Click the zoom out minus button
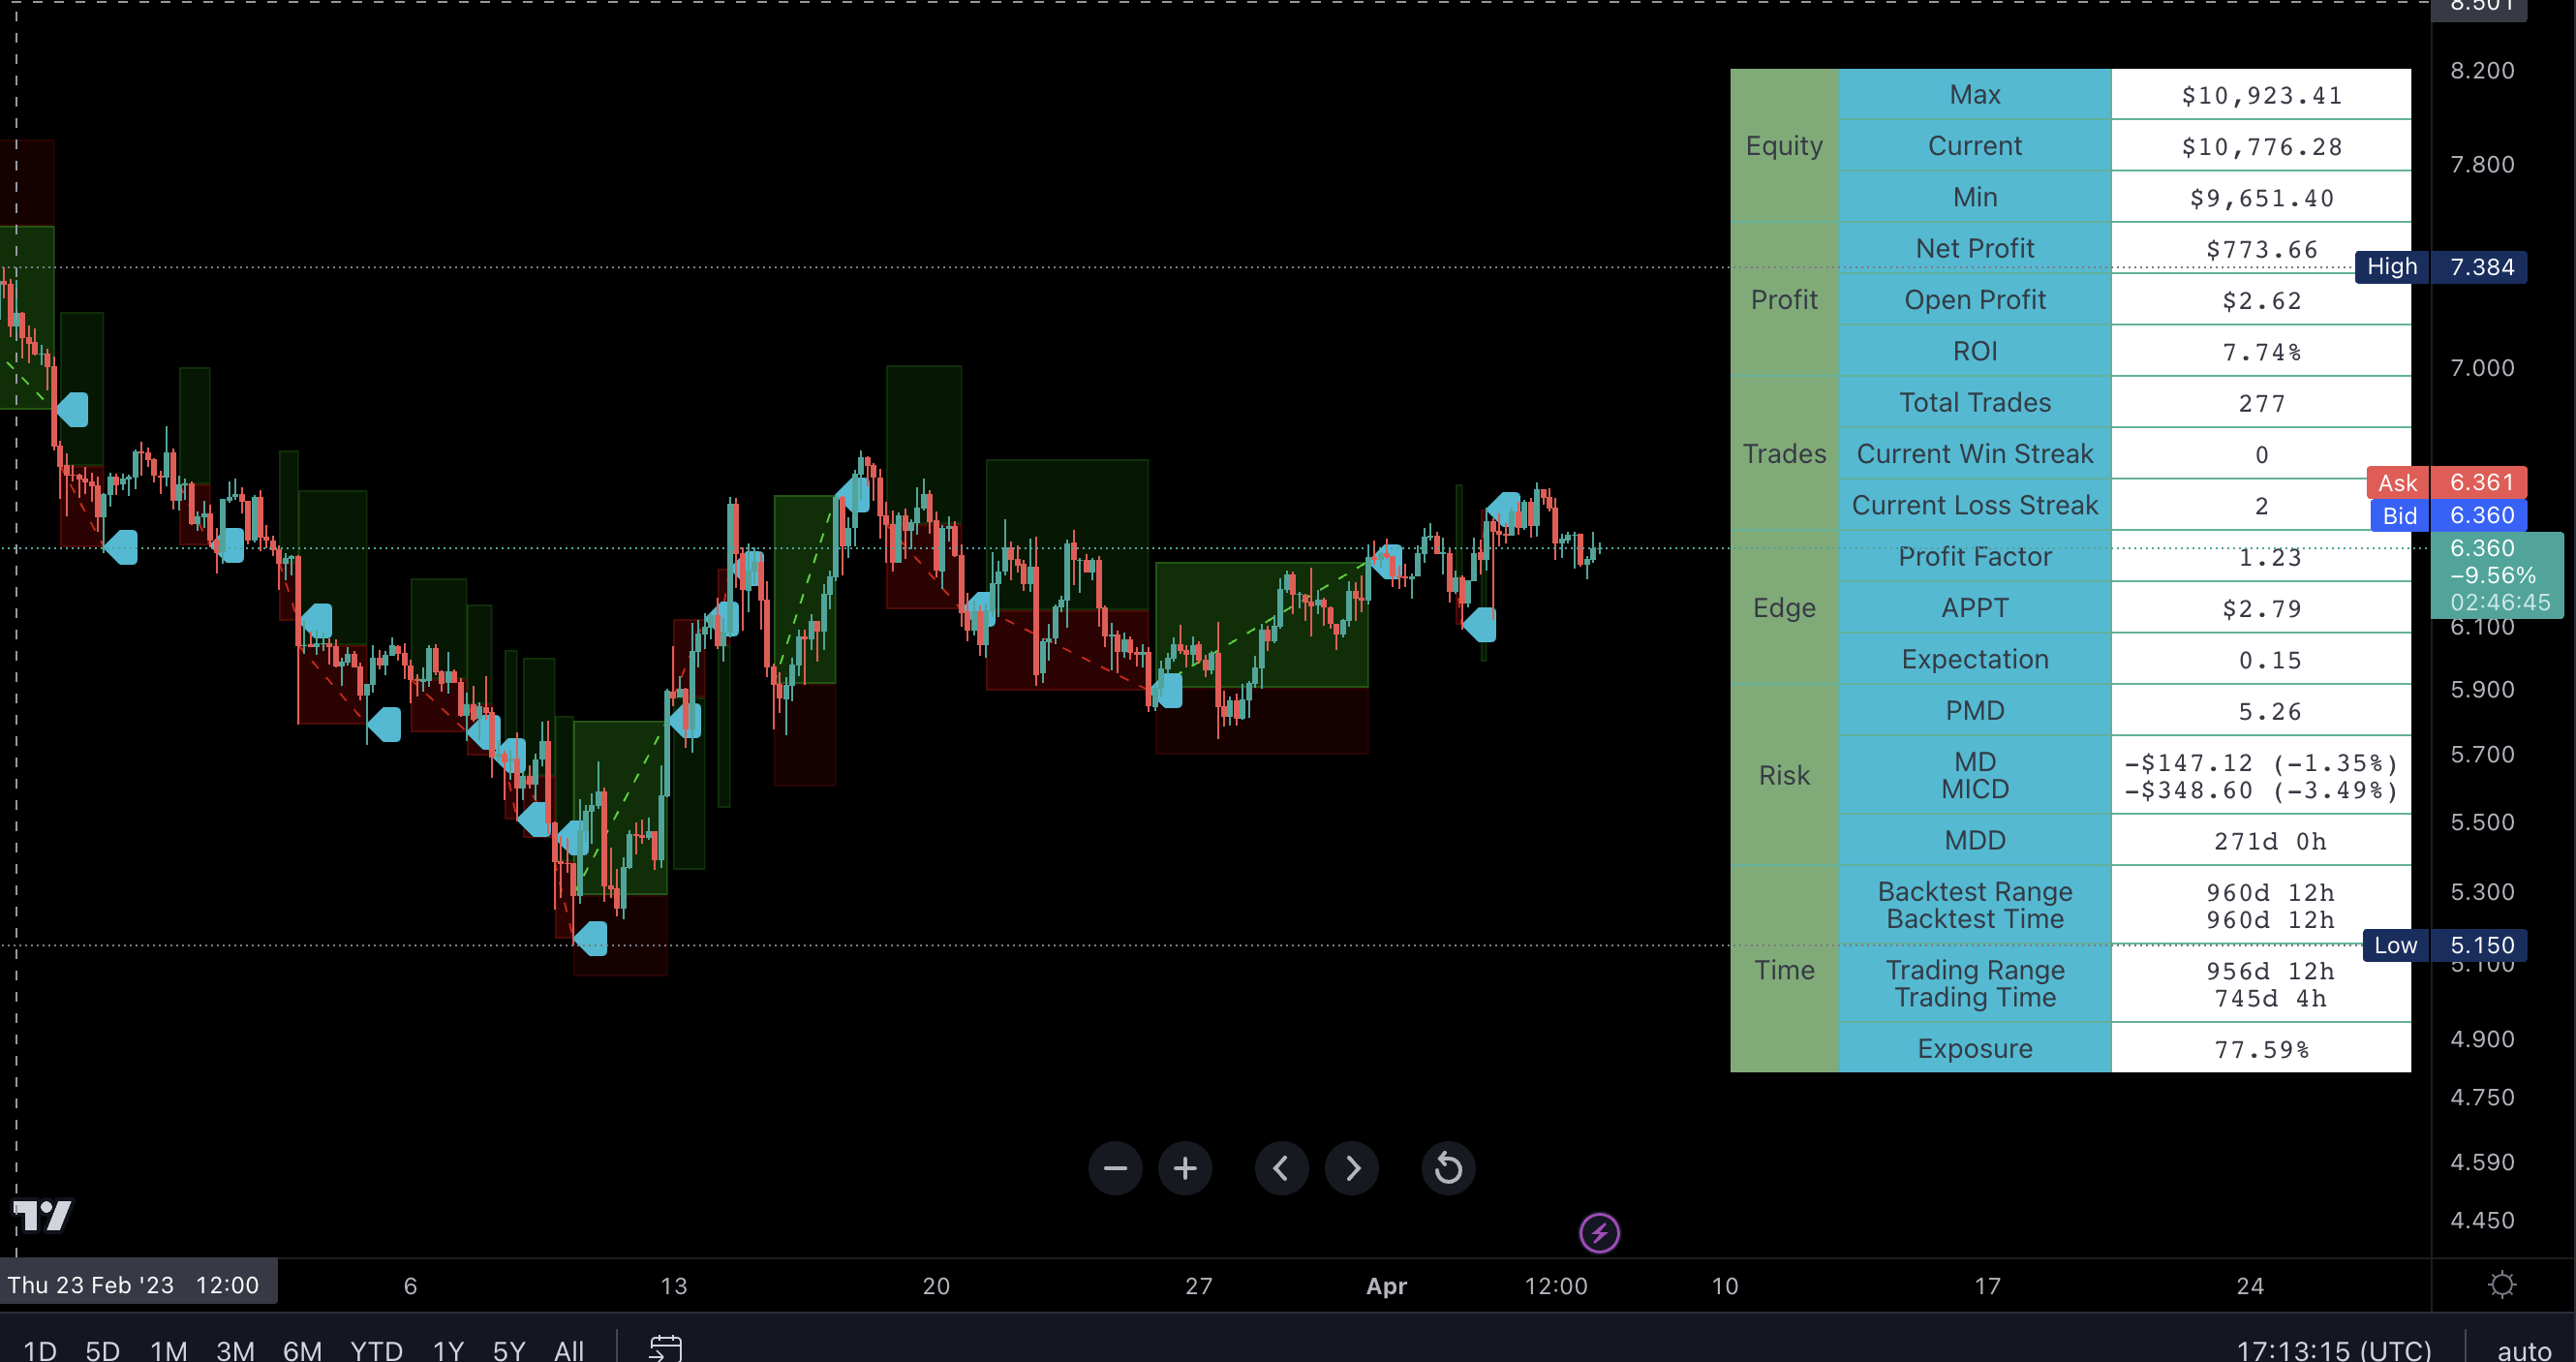Image resolution: width=2576 pixels, height=1362 pixels. point(1115,1168)
